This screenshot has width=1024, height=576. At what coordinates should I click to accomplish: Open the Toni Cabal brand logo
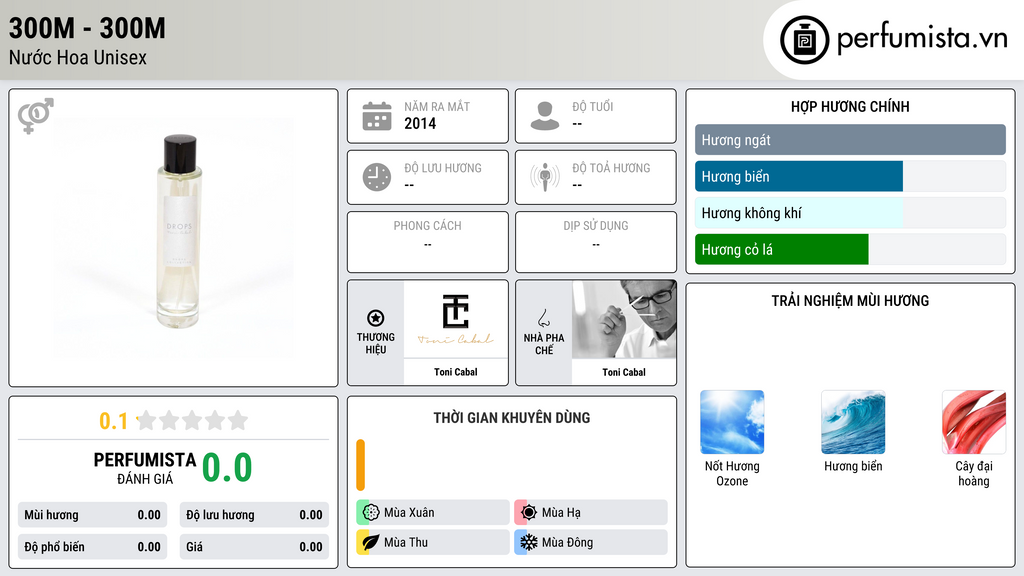(x=456, y=319)
